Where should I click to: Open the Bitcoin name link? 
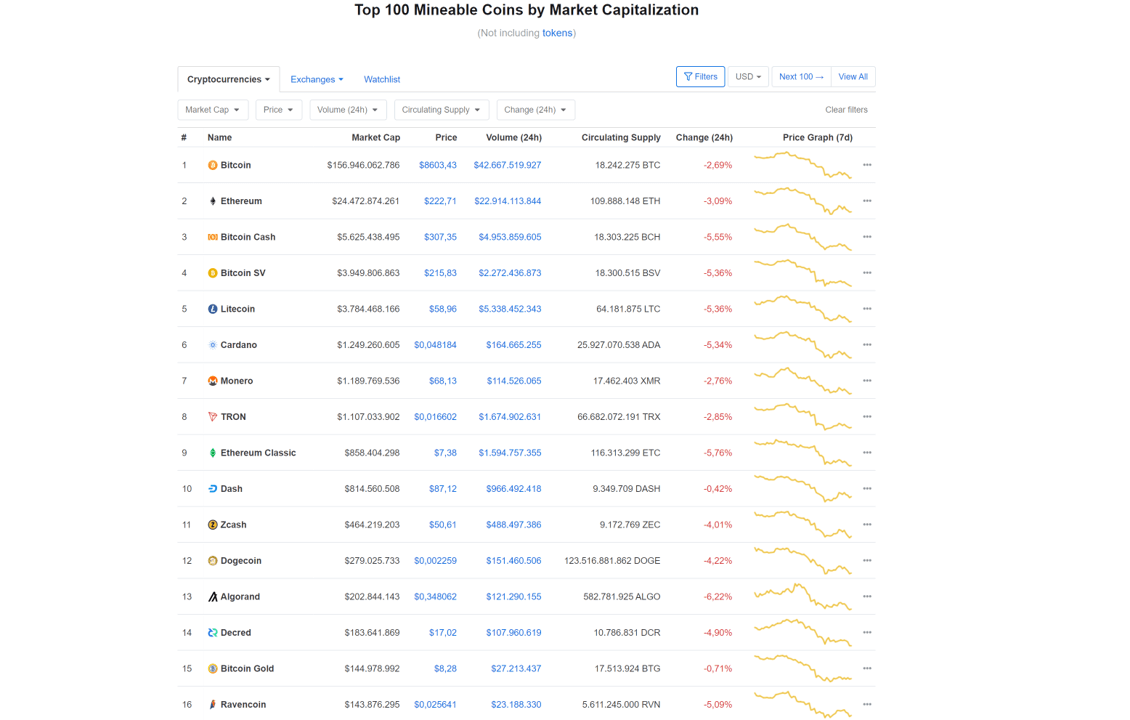tap(236, 165)
